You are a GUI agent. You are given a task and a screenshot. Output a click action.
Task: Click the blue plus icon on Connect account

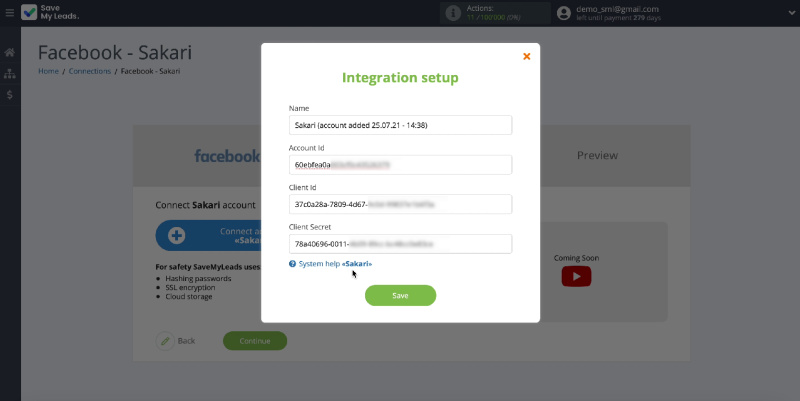(x=177, y=236)
